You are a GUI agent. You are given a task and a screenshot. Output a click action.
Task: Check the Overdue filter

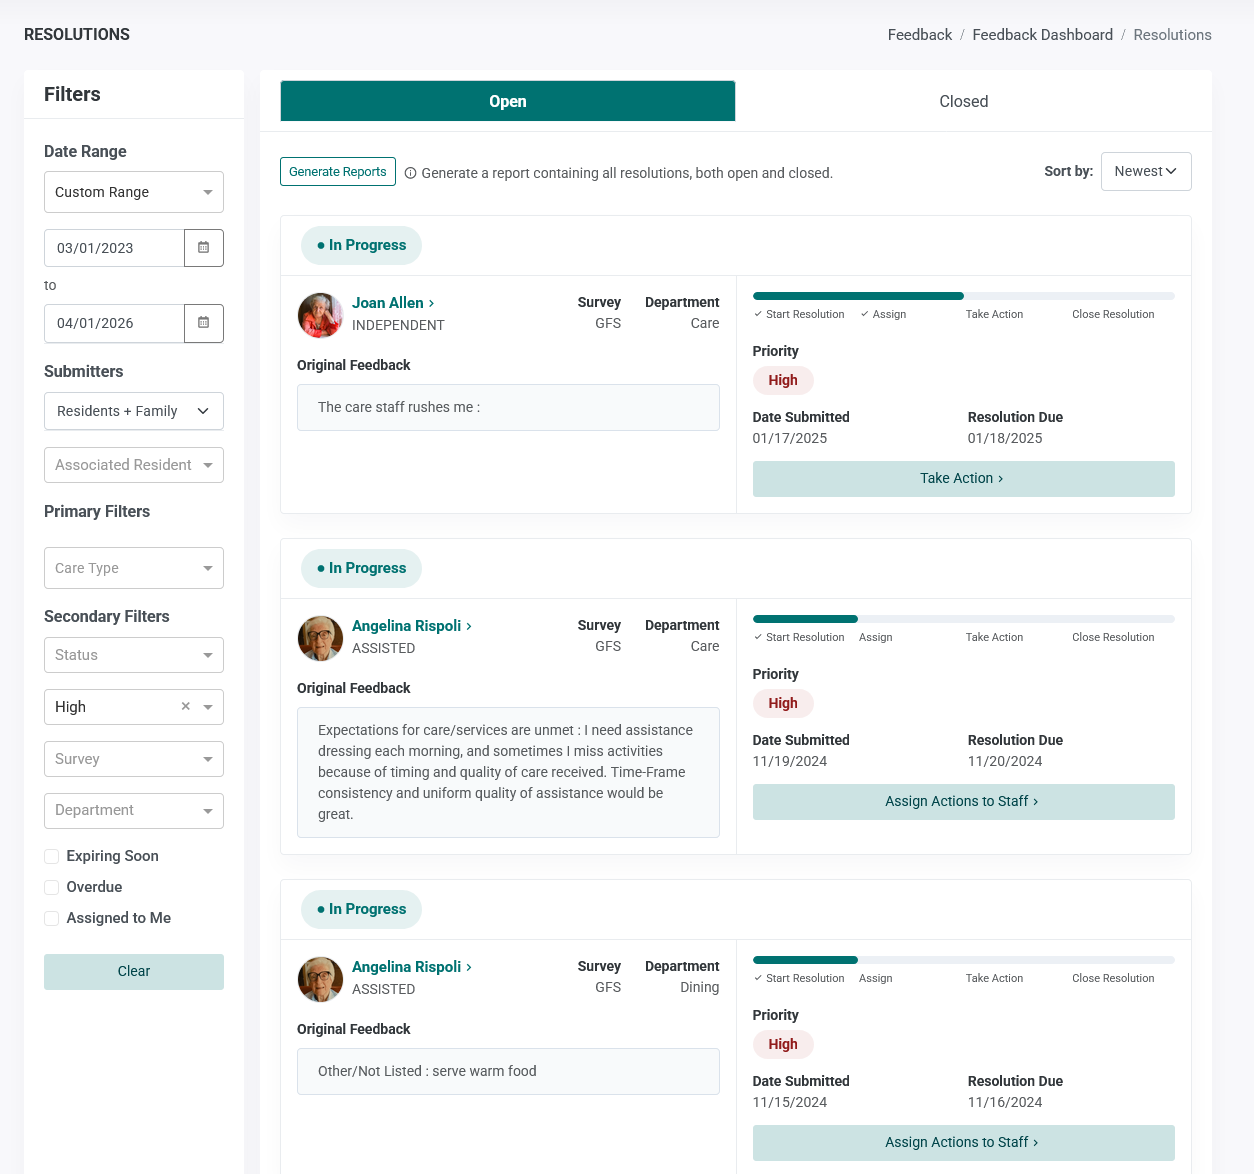[51, 887]
